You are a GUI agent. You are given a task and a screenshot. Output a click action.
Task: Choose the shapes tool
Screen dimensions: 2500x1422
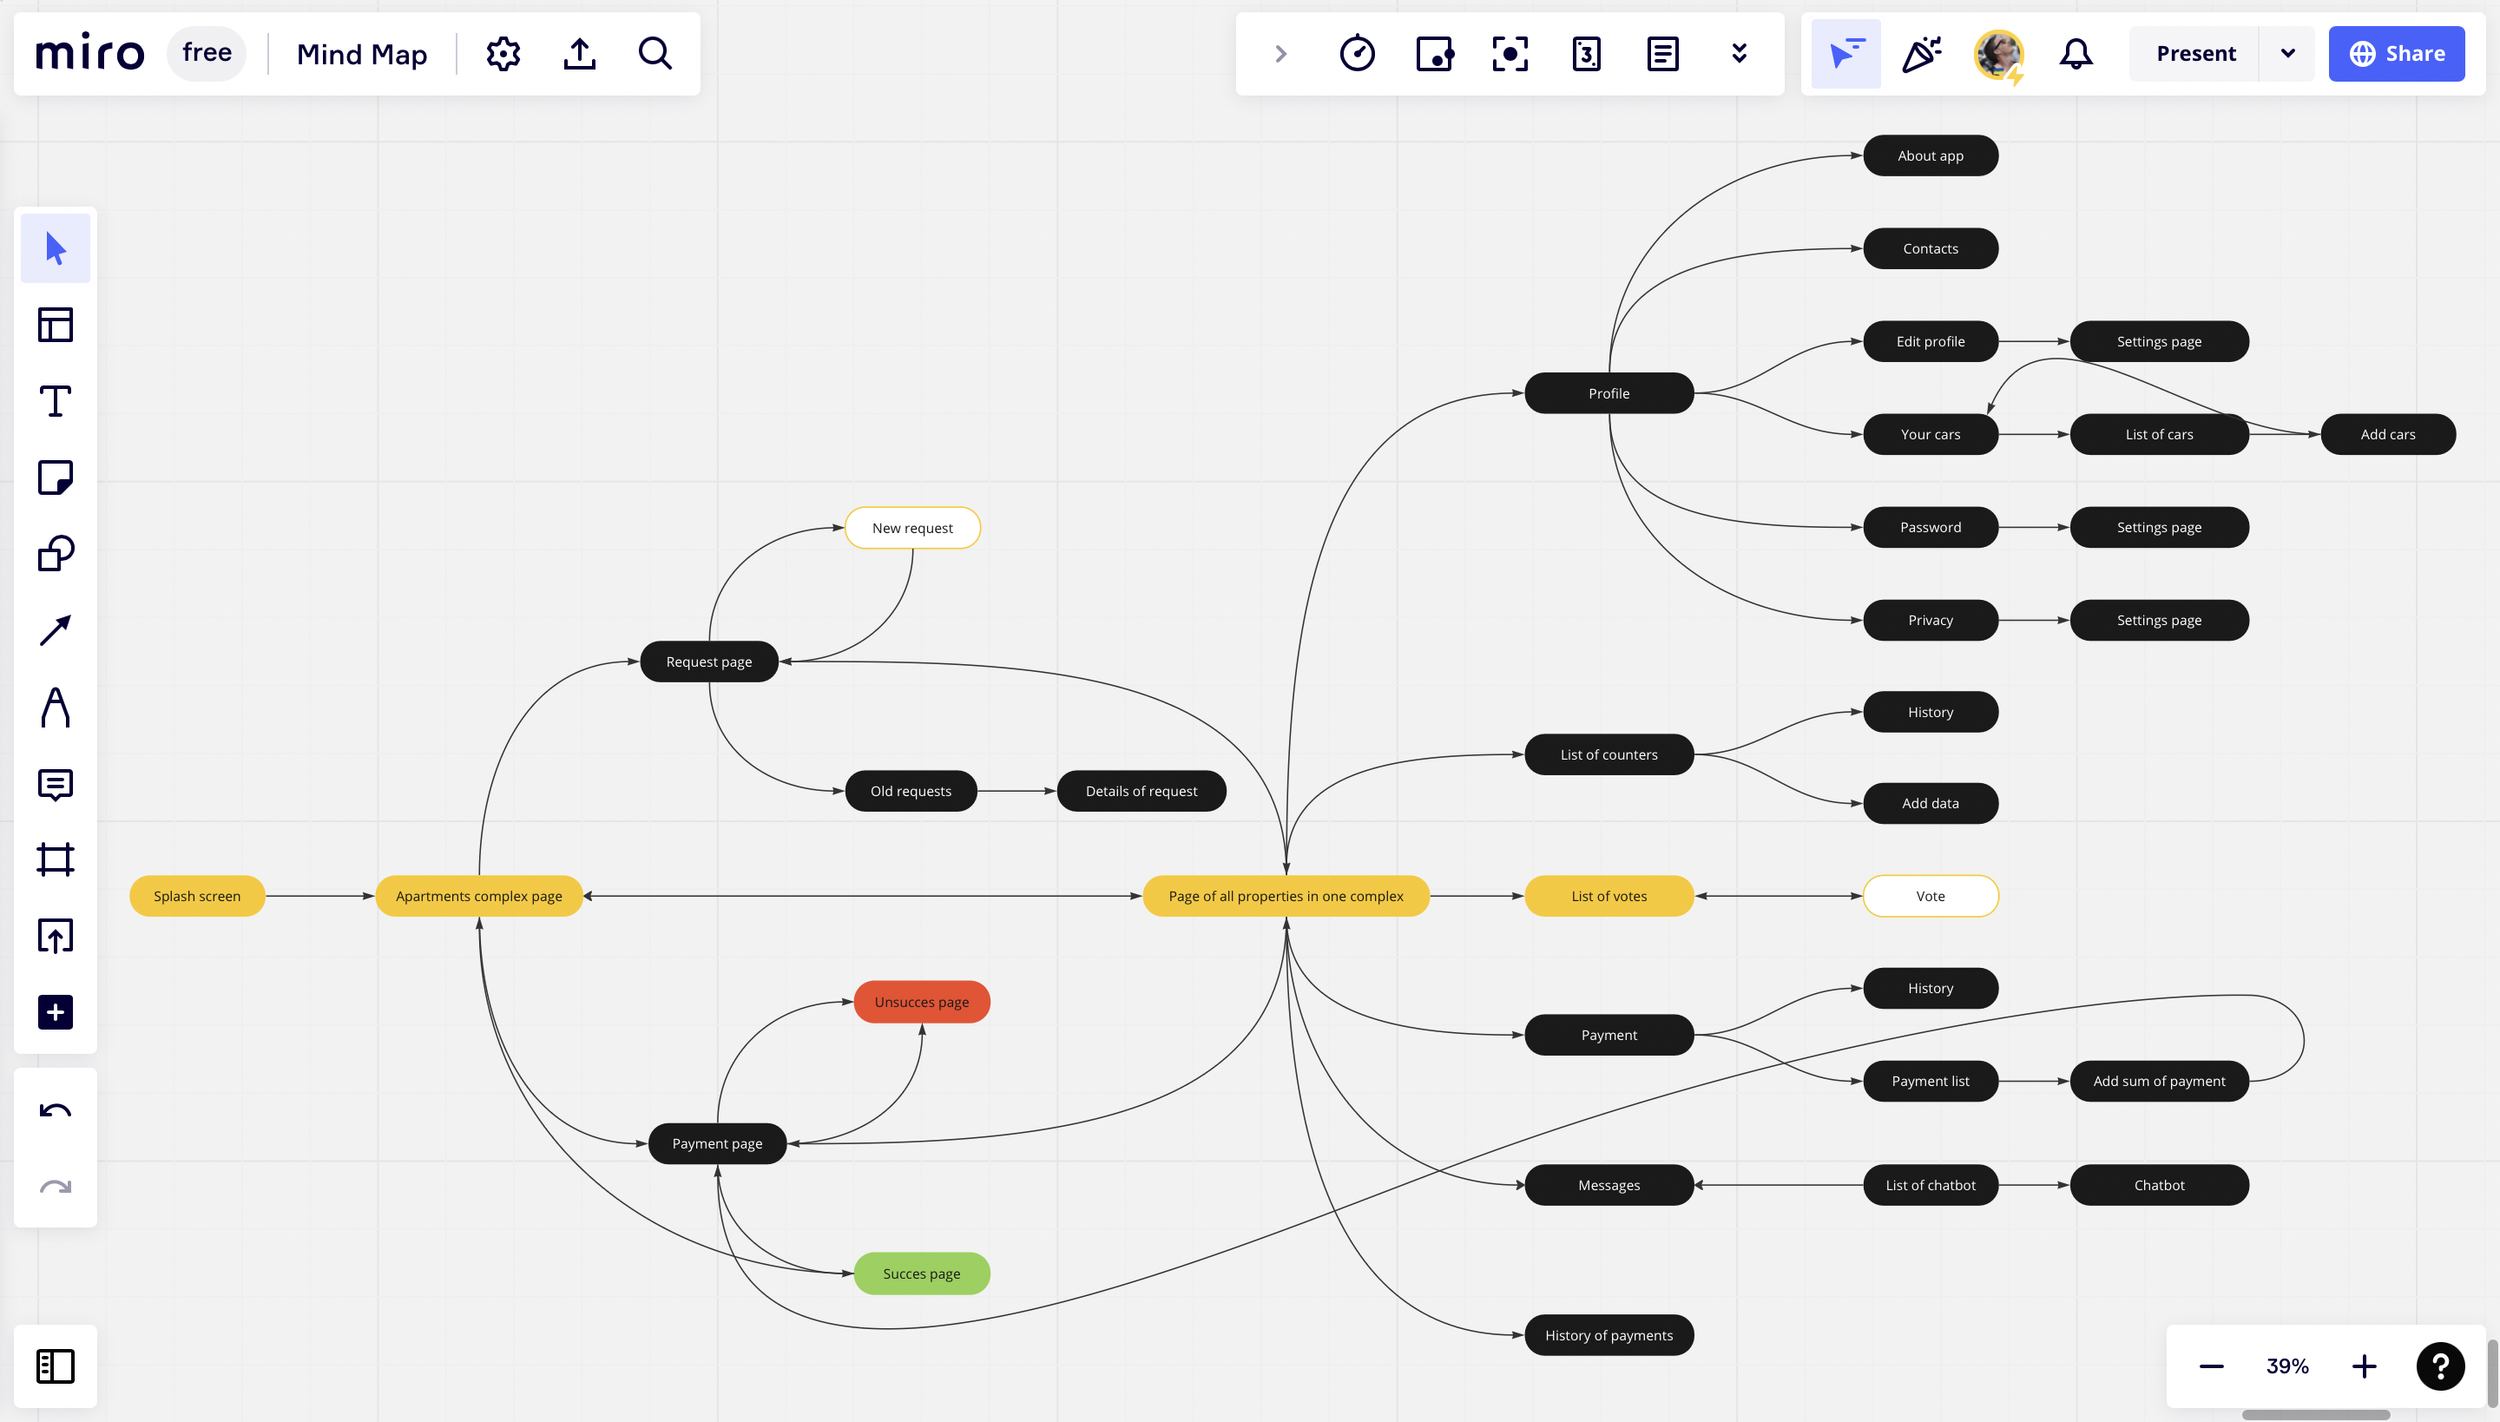[55, 554]
